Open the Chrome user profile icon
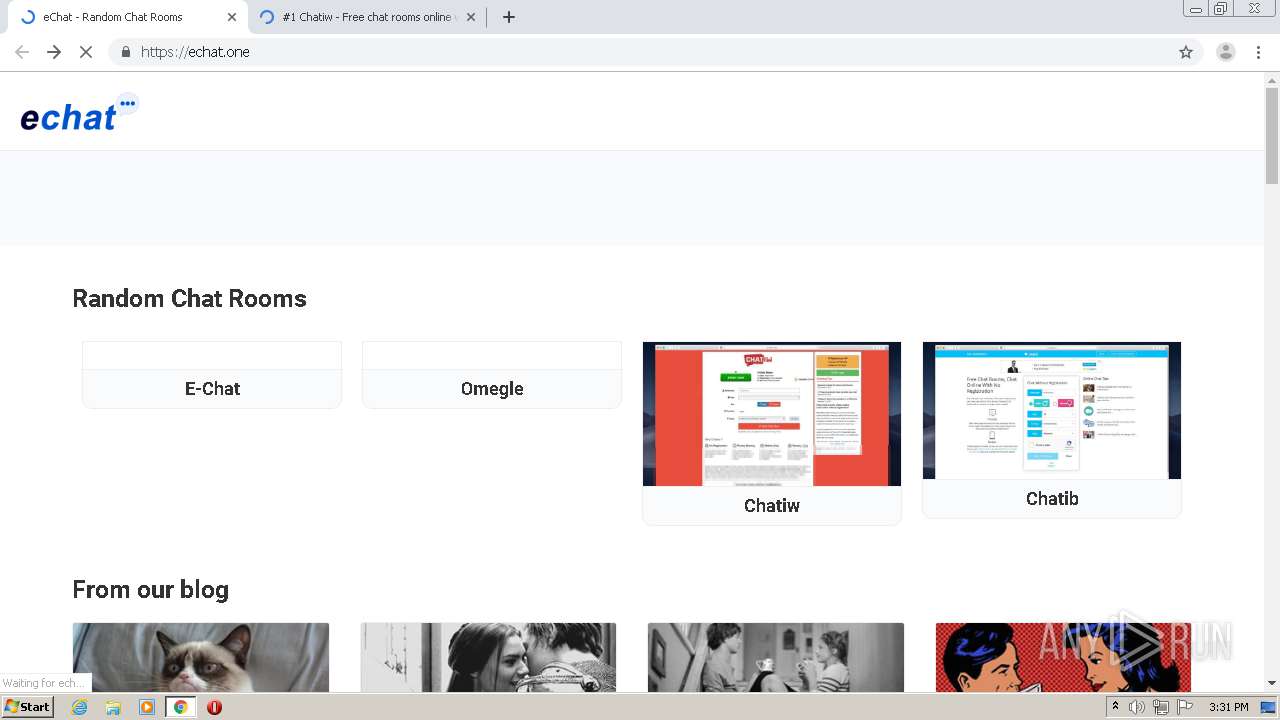This screenshot has width=1280, height=720. coord(1226,52)
